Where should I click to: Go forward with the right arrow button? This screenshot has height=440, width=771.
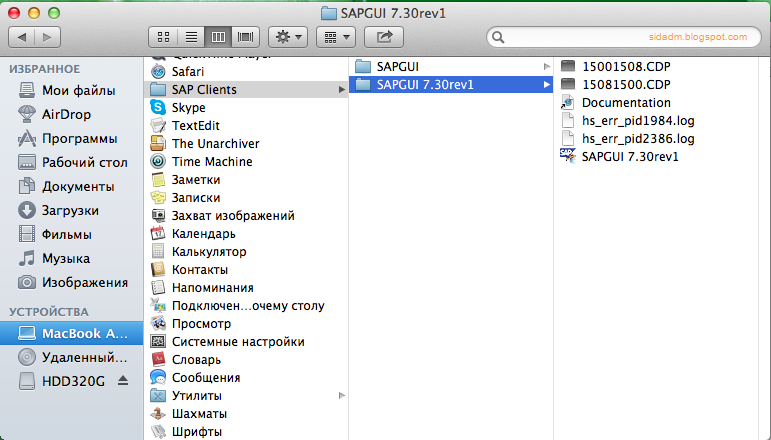pos(47,37)
